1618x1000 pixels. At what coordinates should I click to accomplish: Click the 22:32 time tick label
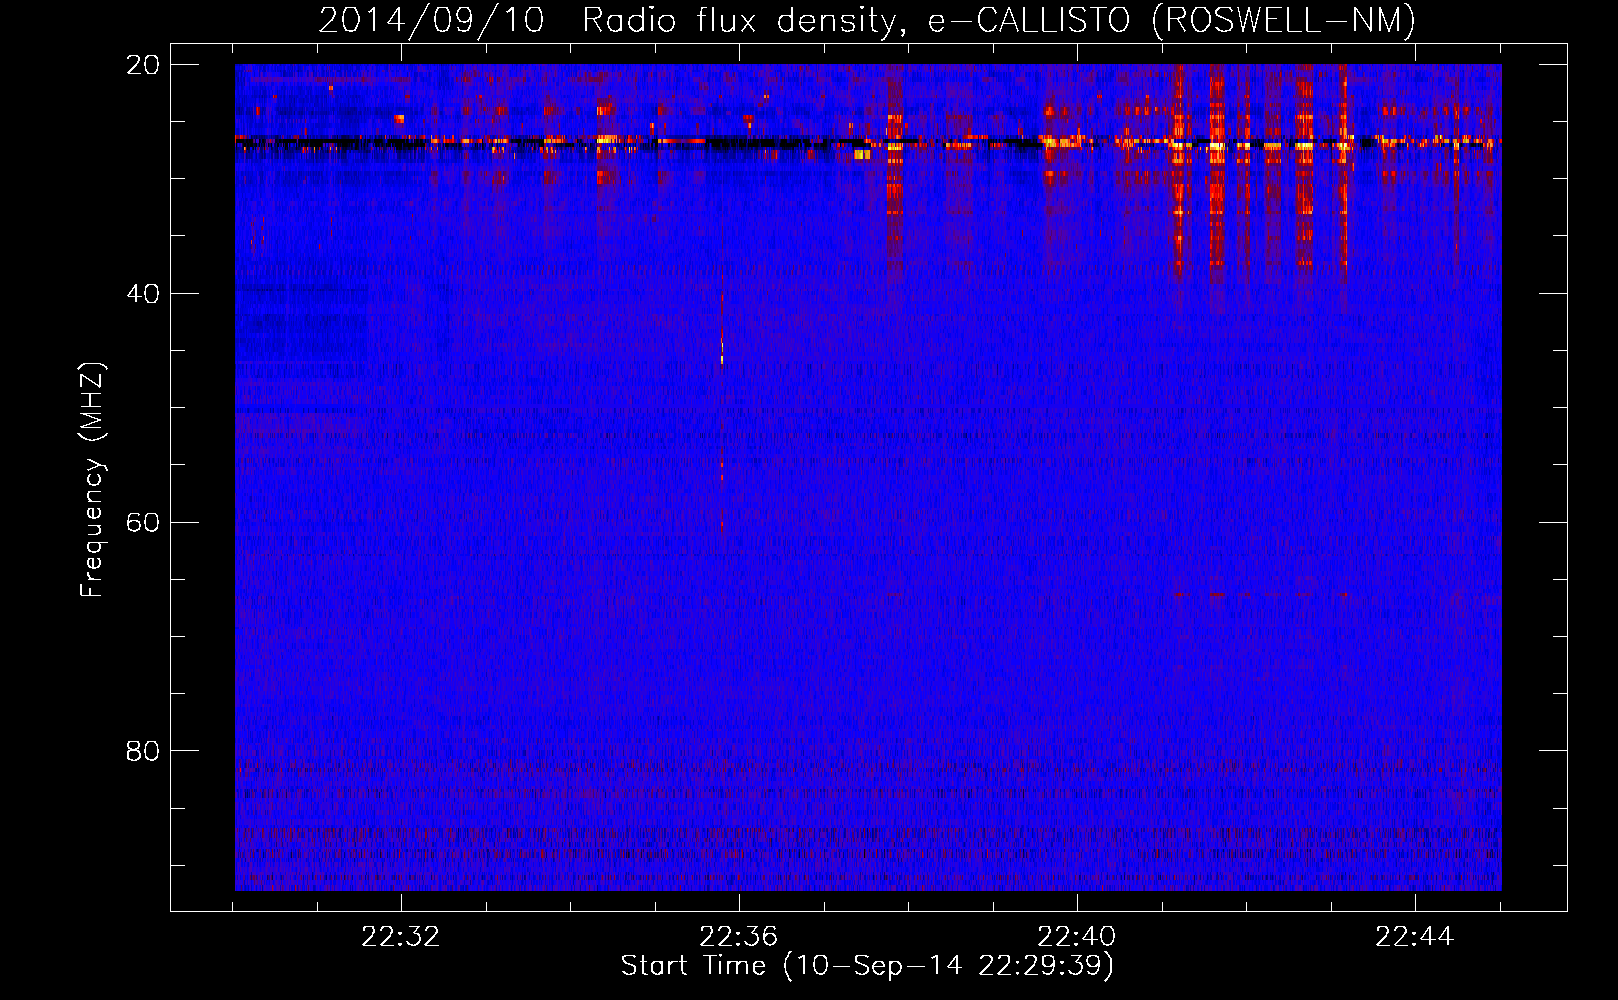[401, 937]
